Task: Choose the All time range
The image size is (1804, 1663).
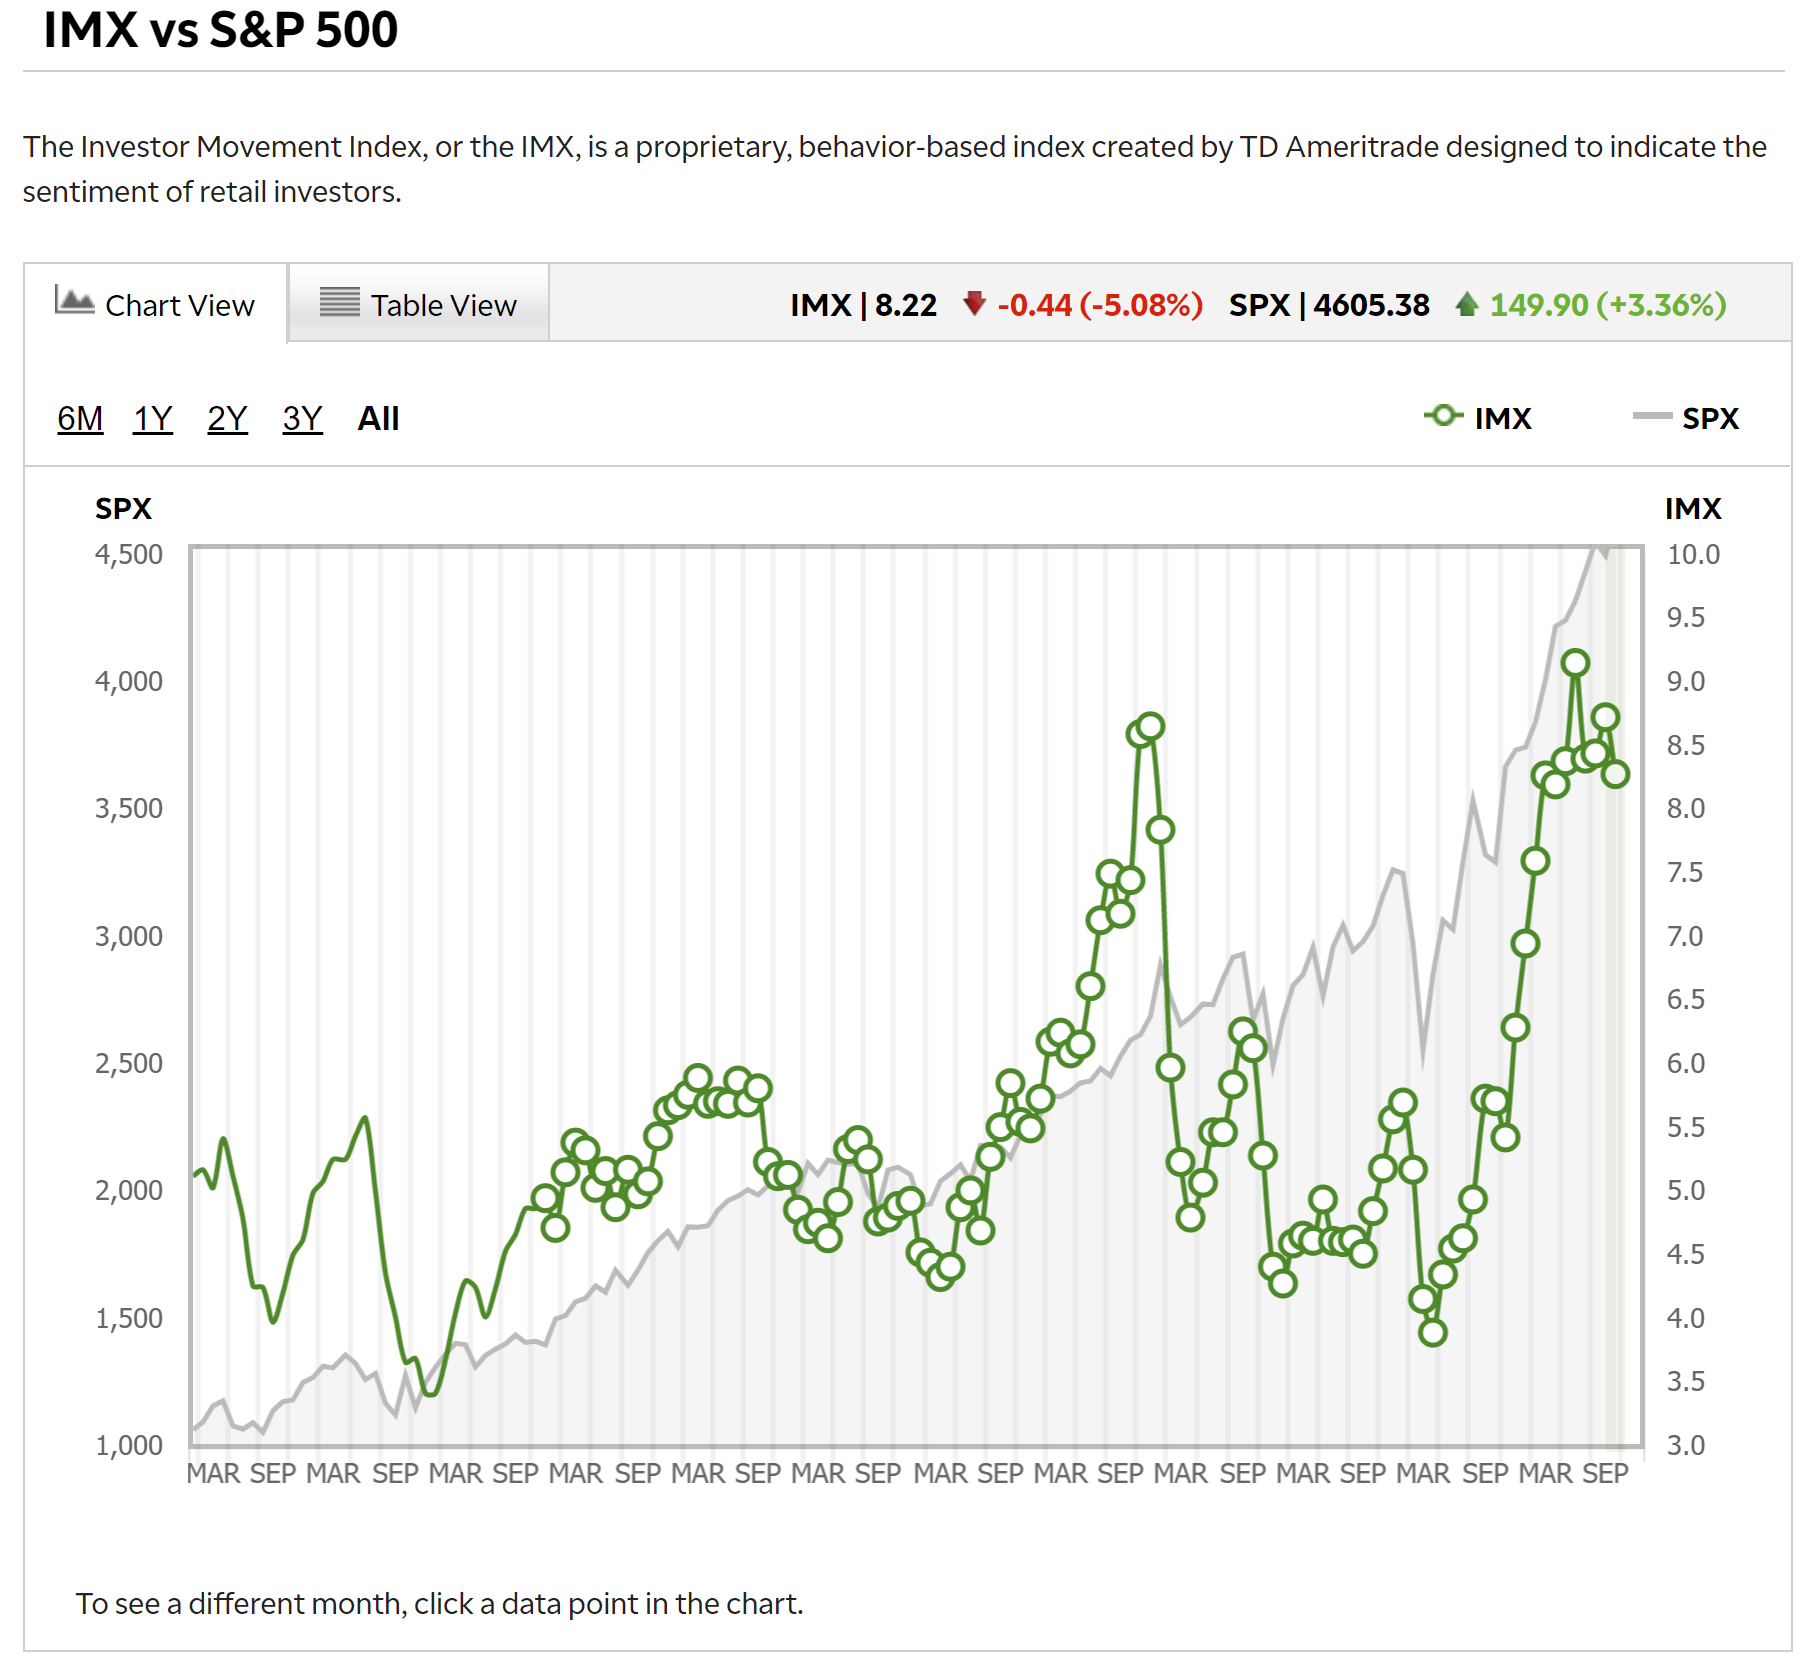Action: point(378,418)
